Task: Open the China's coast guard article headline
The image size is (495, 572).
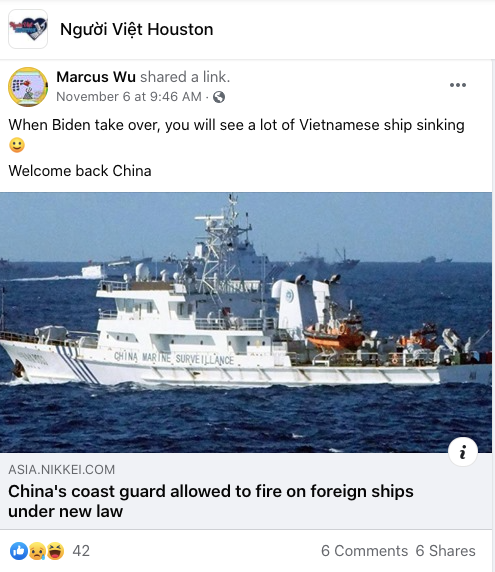Action: click(x=211, y=501)
